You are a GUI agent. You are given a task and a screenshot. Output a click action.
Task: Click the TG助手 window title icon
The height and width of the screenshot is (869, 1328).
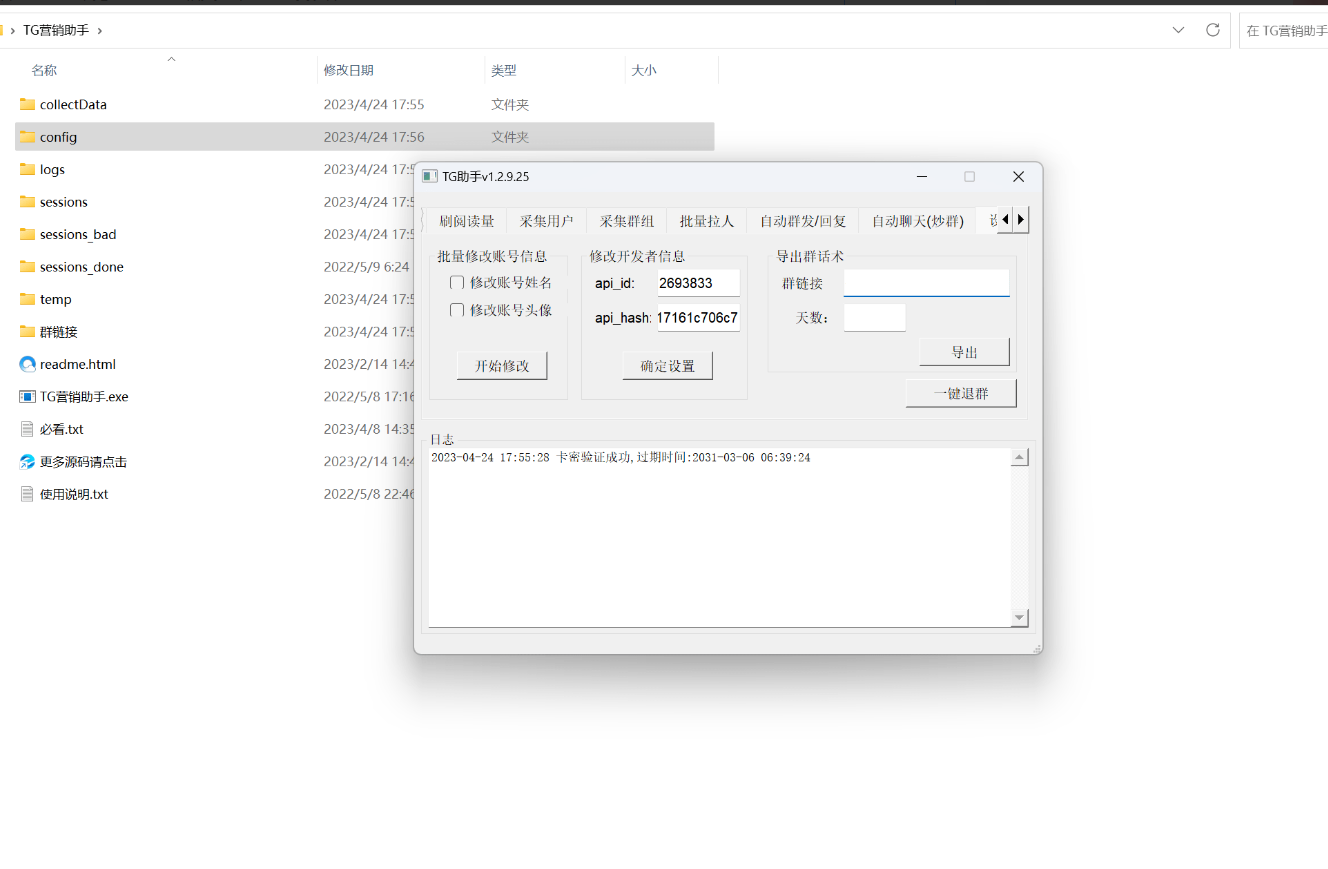[429, 176]
